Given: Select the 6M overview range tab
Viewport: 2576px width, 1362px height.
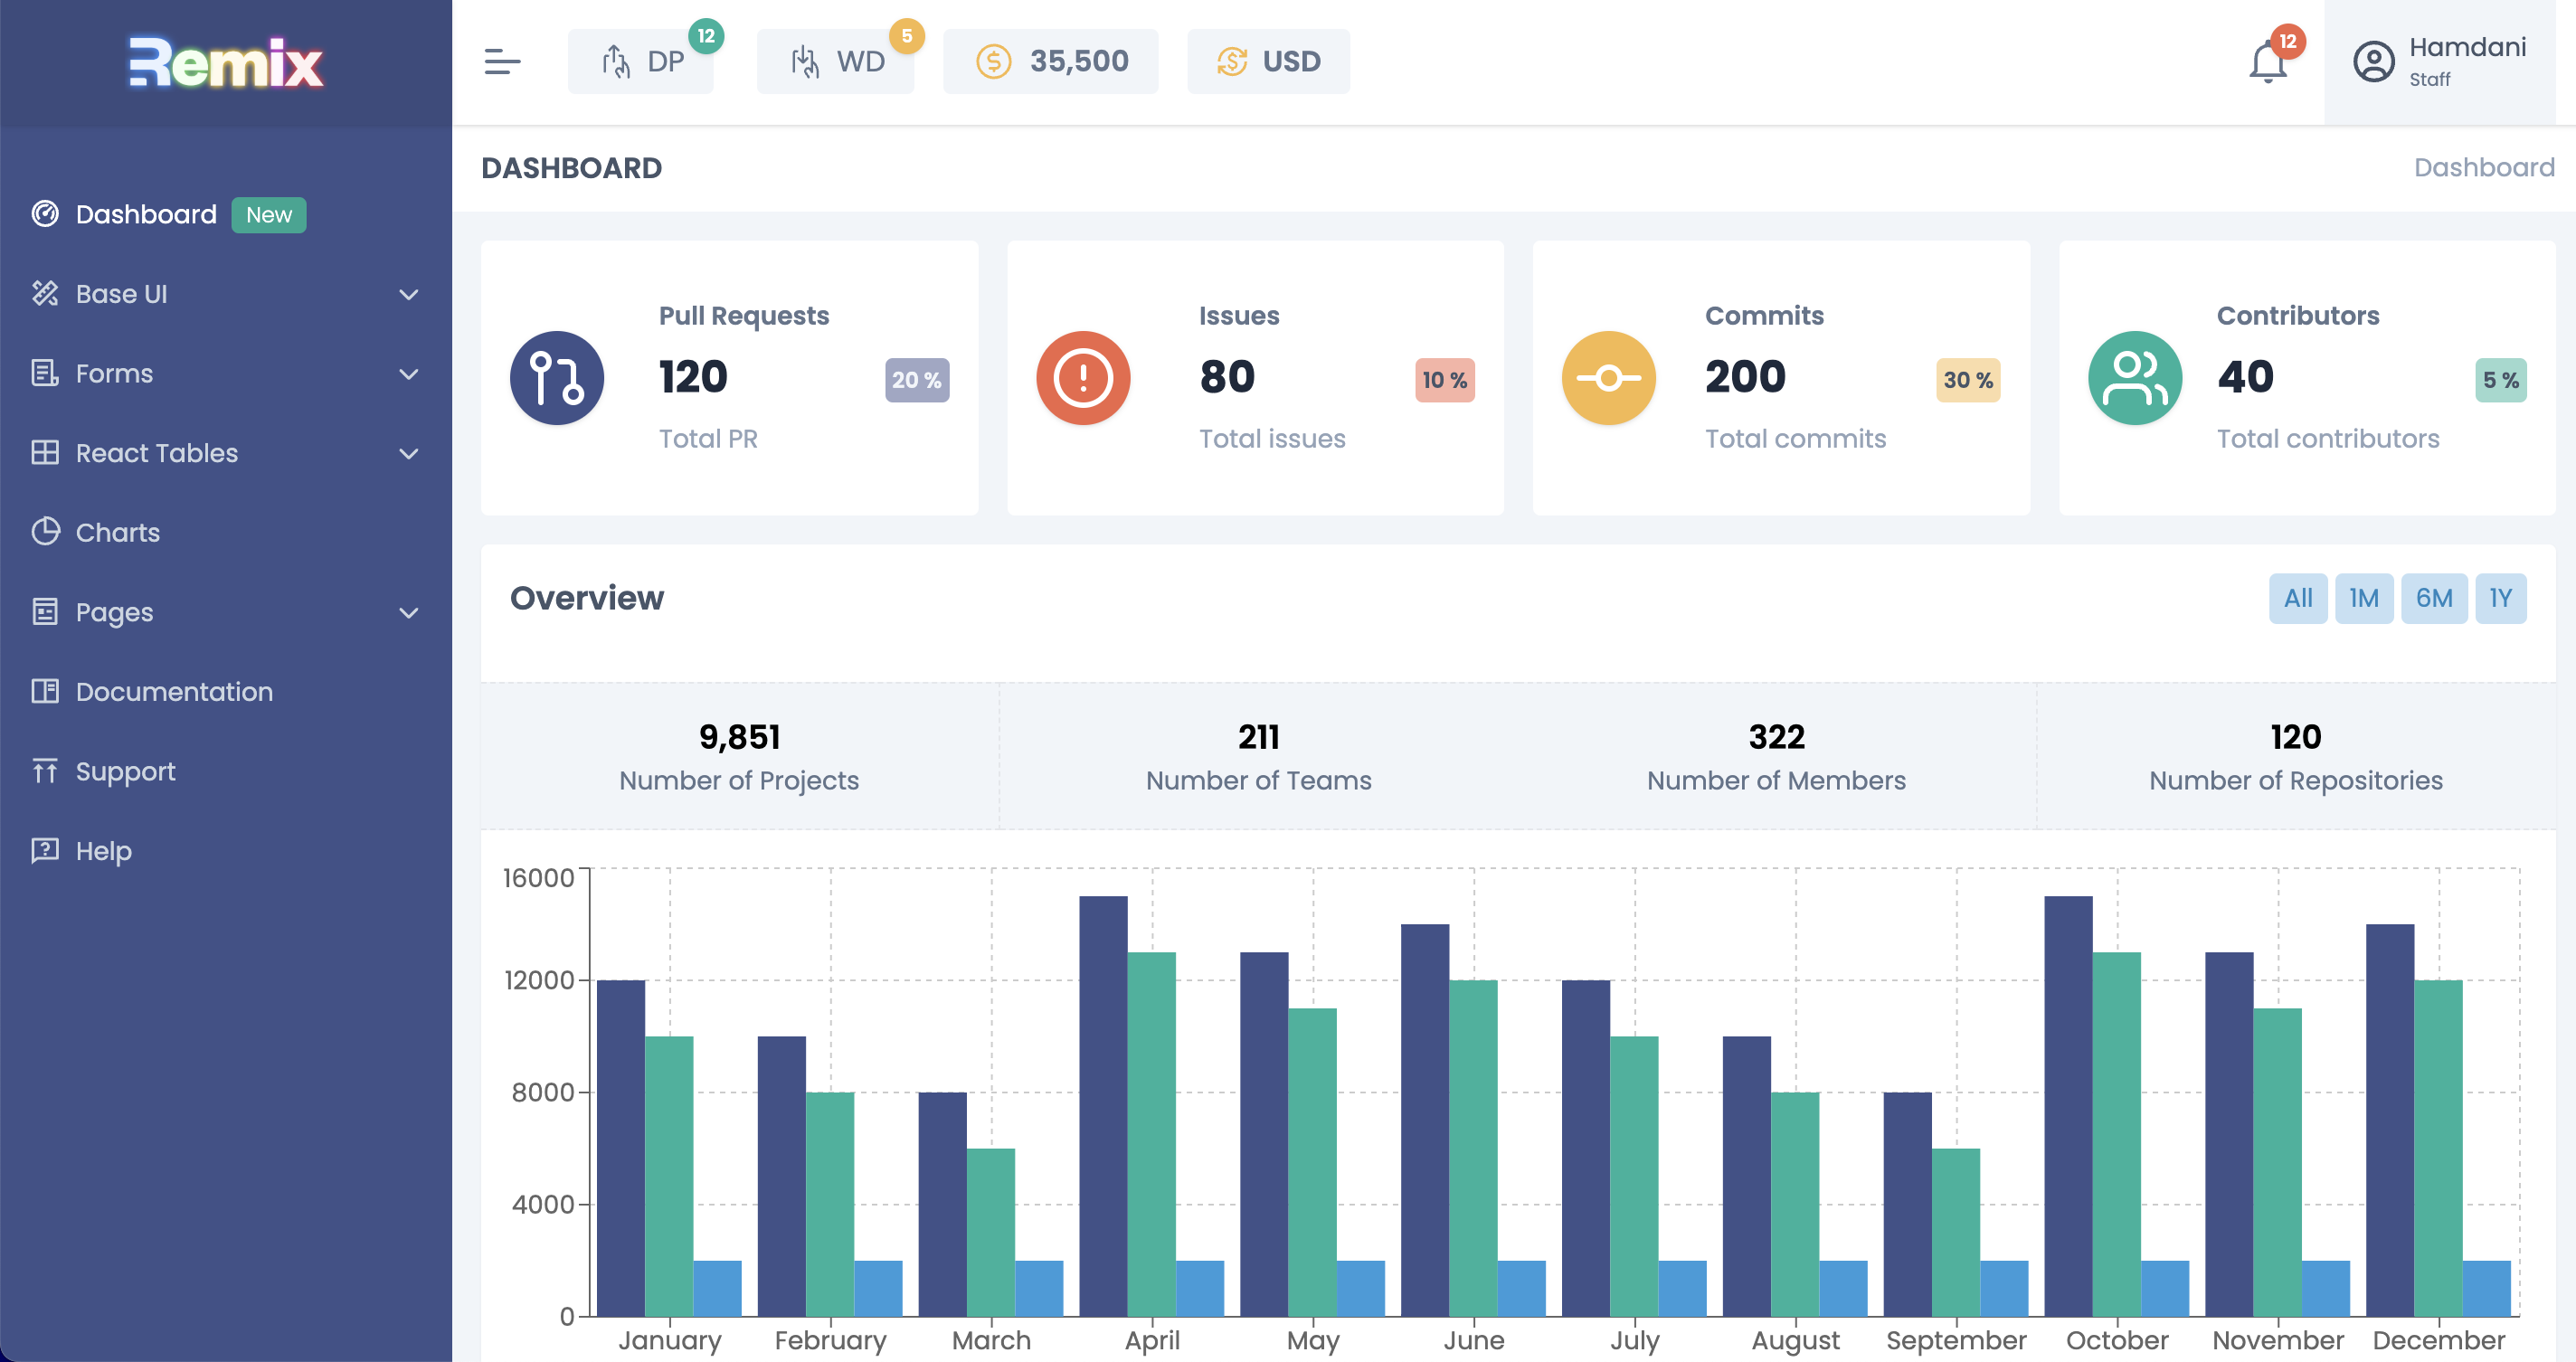Looking at the screenshot, I should click(2434, 598).
